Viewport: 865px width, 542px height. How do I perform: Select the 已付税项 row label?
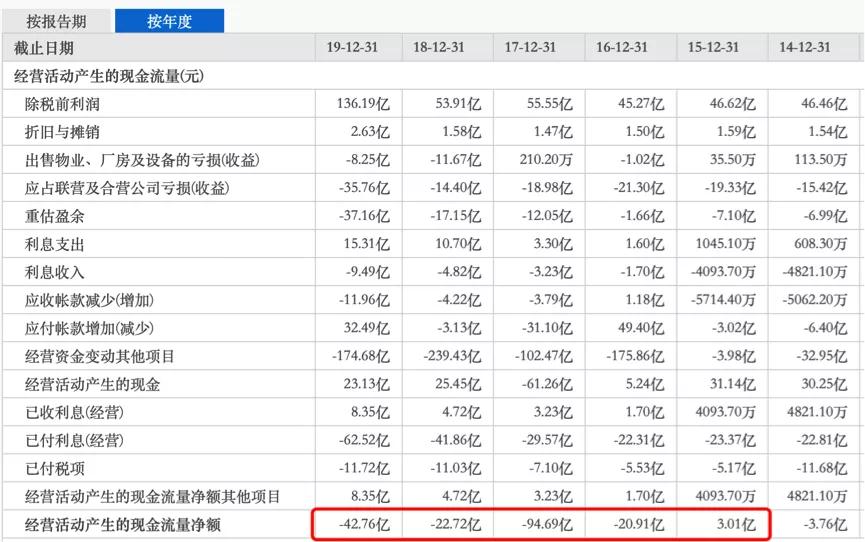click(55, 469)
